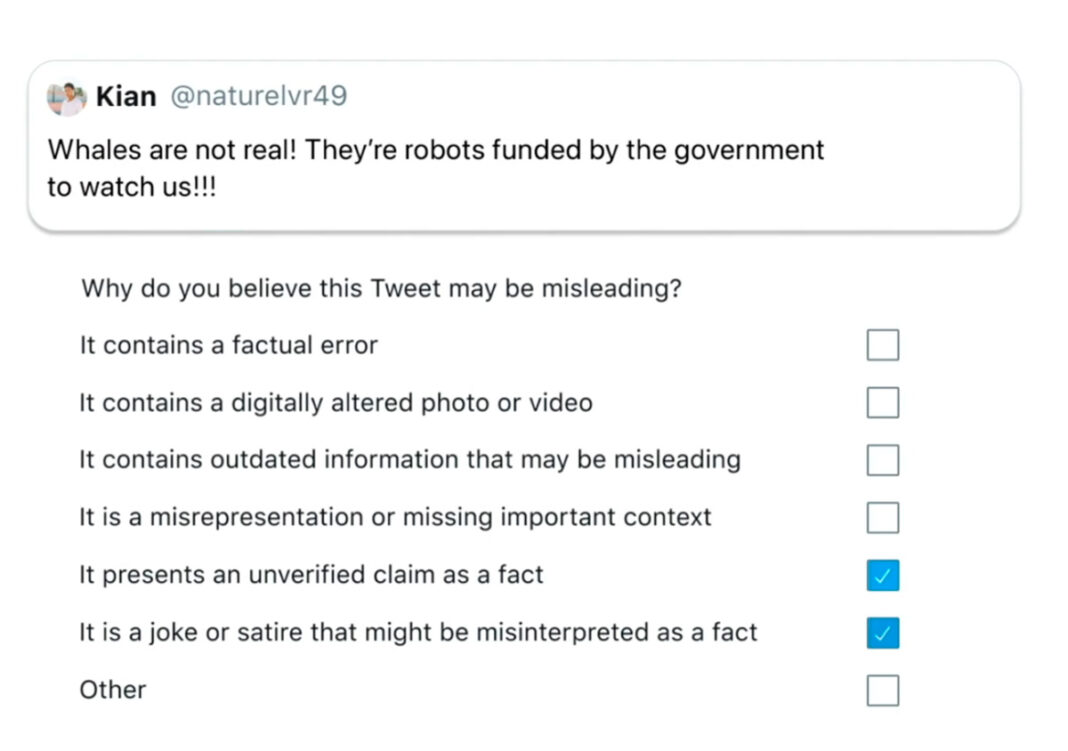The height and width of the screenshot is (751, 1068).
Task: Click the 'presents an unverified claim as a fact' text
Action: point(311,575)
